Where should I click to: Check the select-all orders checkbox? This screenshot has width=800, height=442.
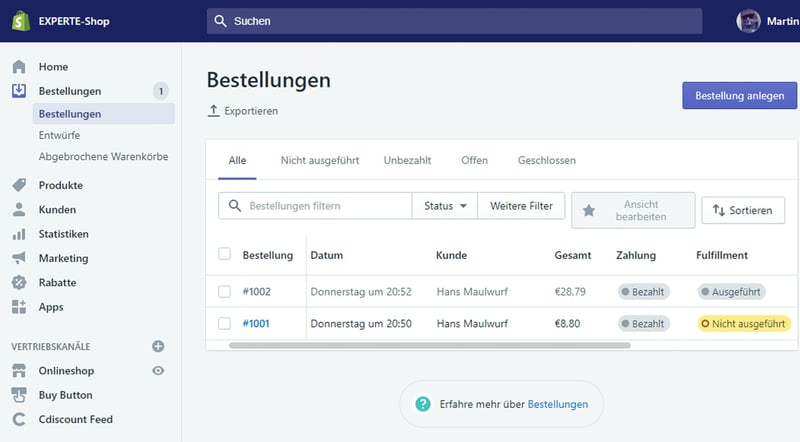coord(224,254)
